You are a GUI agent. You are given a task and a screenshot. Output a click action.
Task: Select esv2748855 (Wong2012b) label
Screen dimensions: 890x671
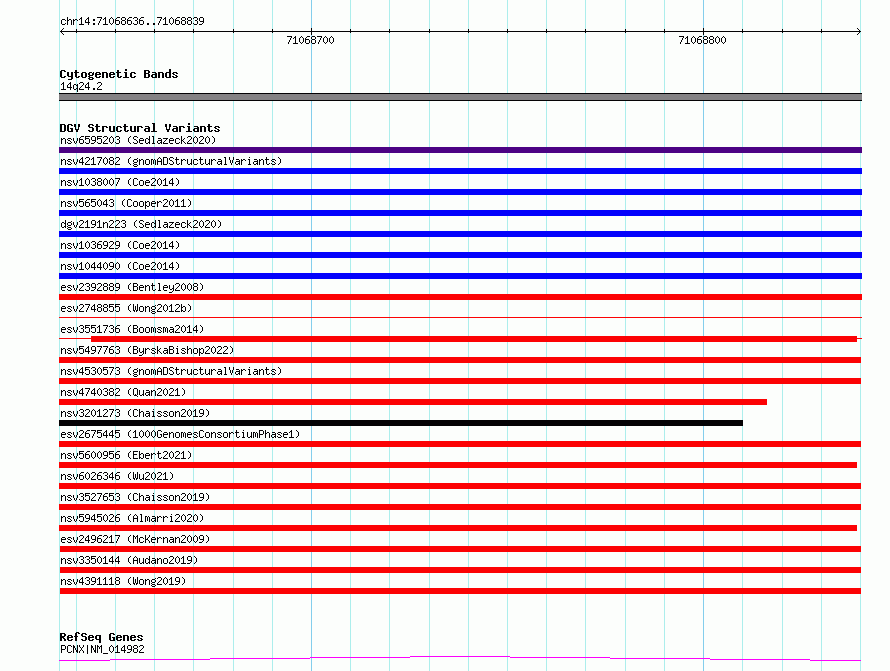[126, 308]
